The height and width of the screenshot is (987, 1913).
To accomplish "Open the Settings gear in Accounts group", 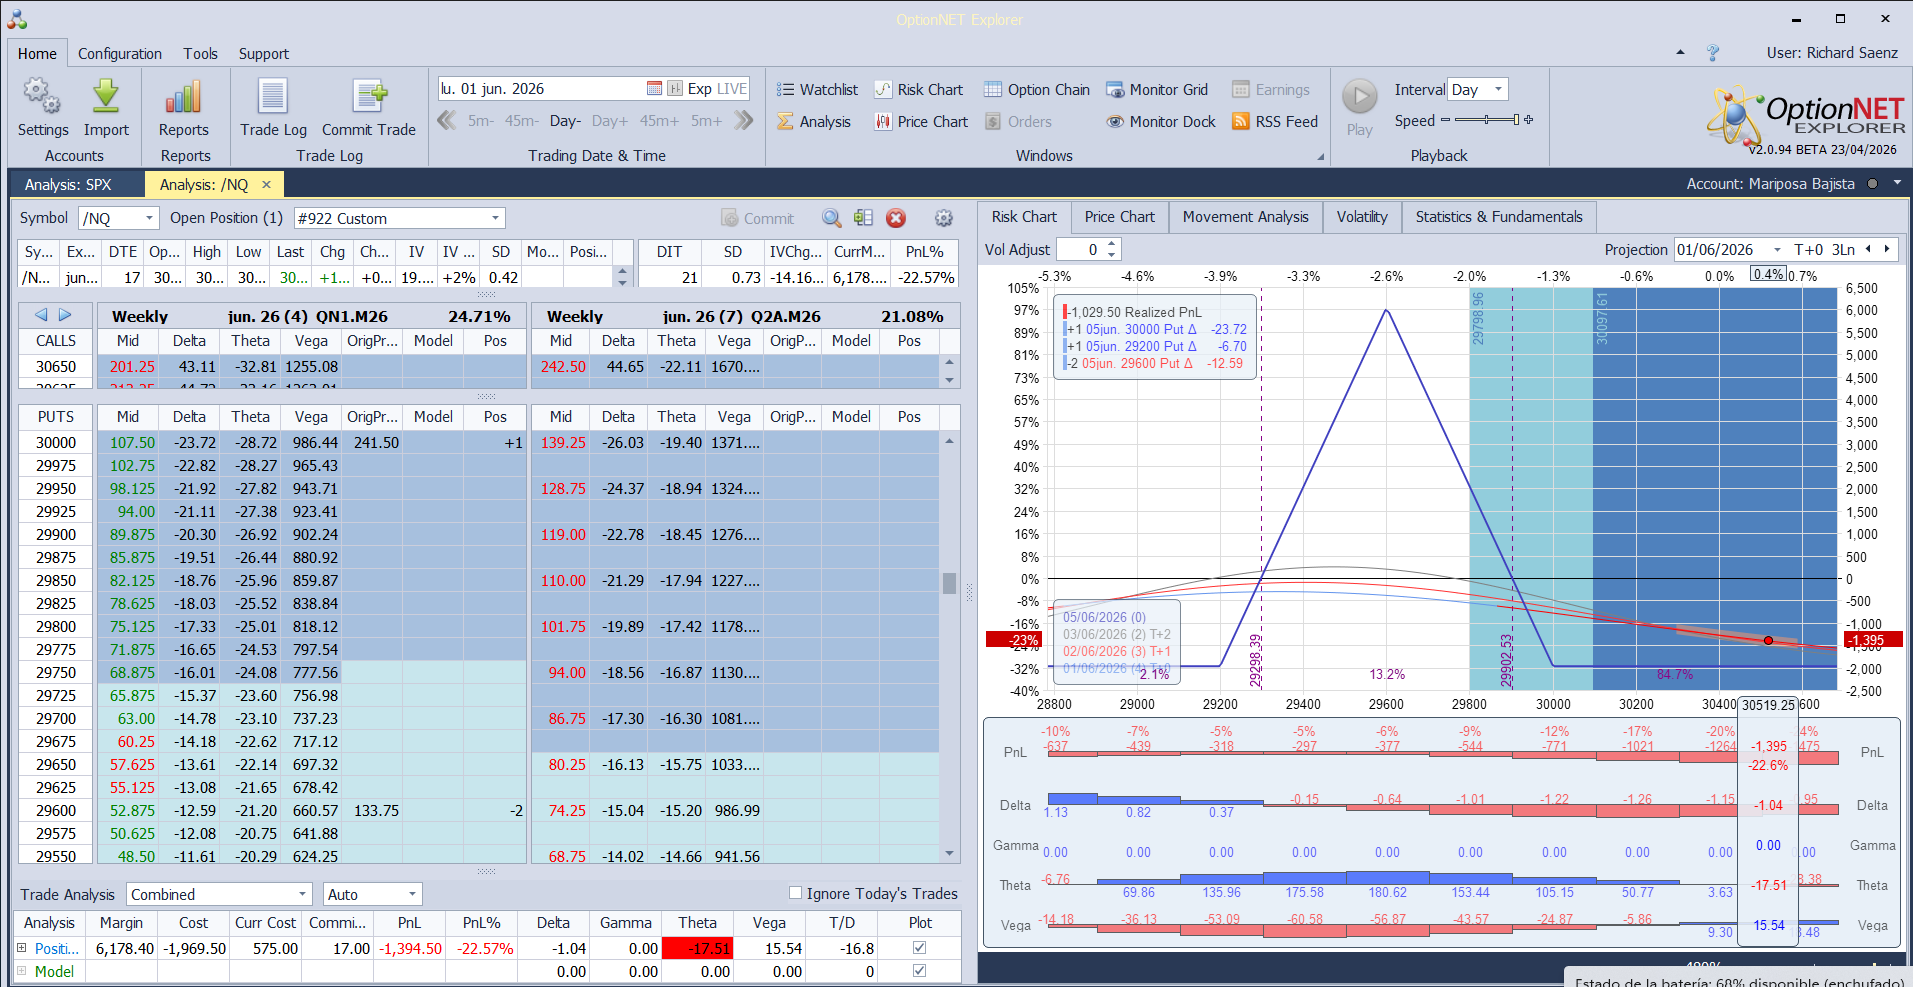I will tap(42, 97).
